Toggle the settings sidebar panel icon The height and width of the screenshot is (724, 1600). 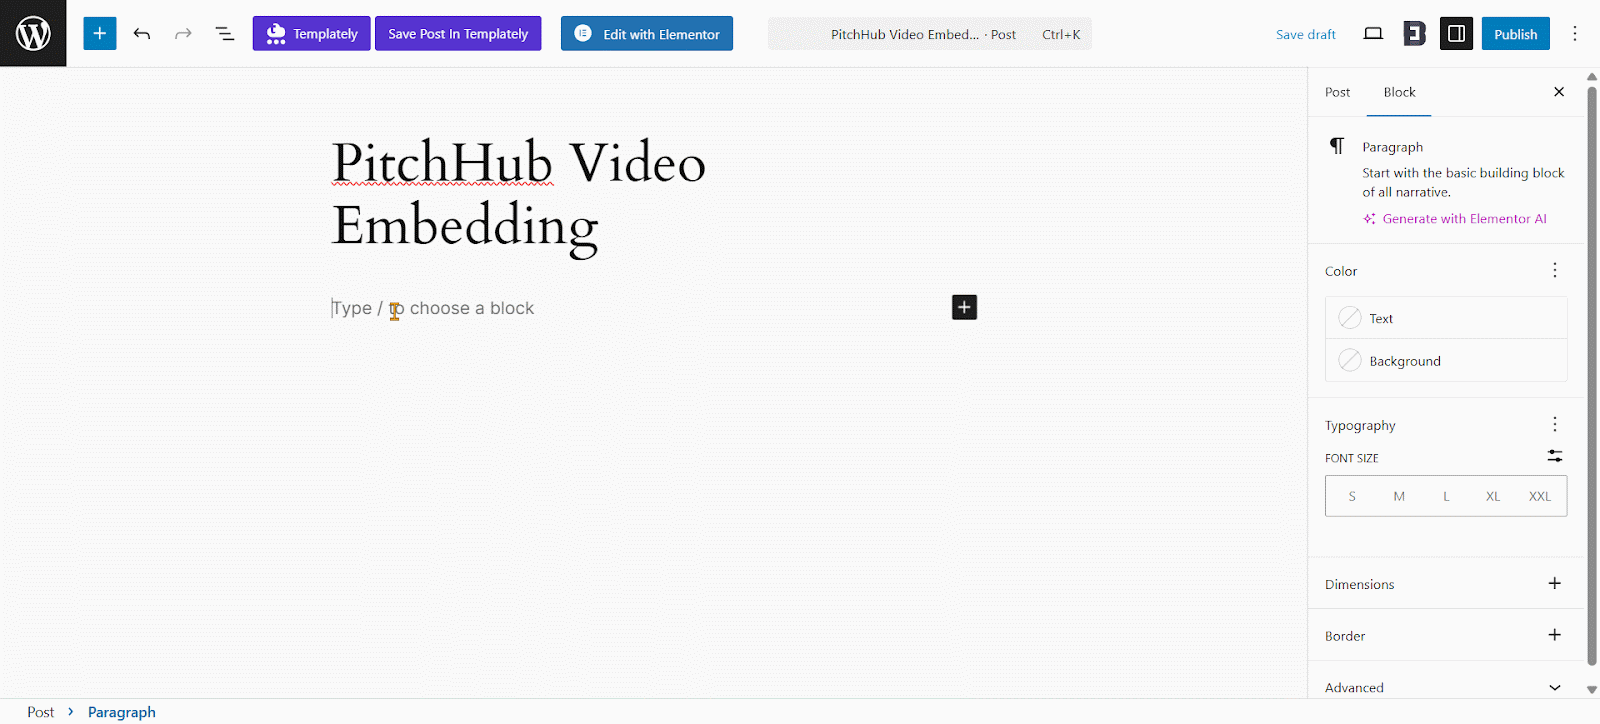tap(1456, 34)
